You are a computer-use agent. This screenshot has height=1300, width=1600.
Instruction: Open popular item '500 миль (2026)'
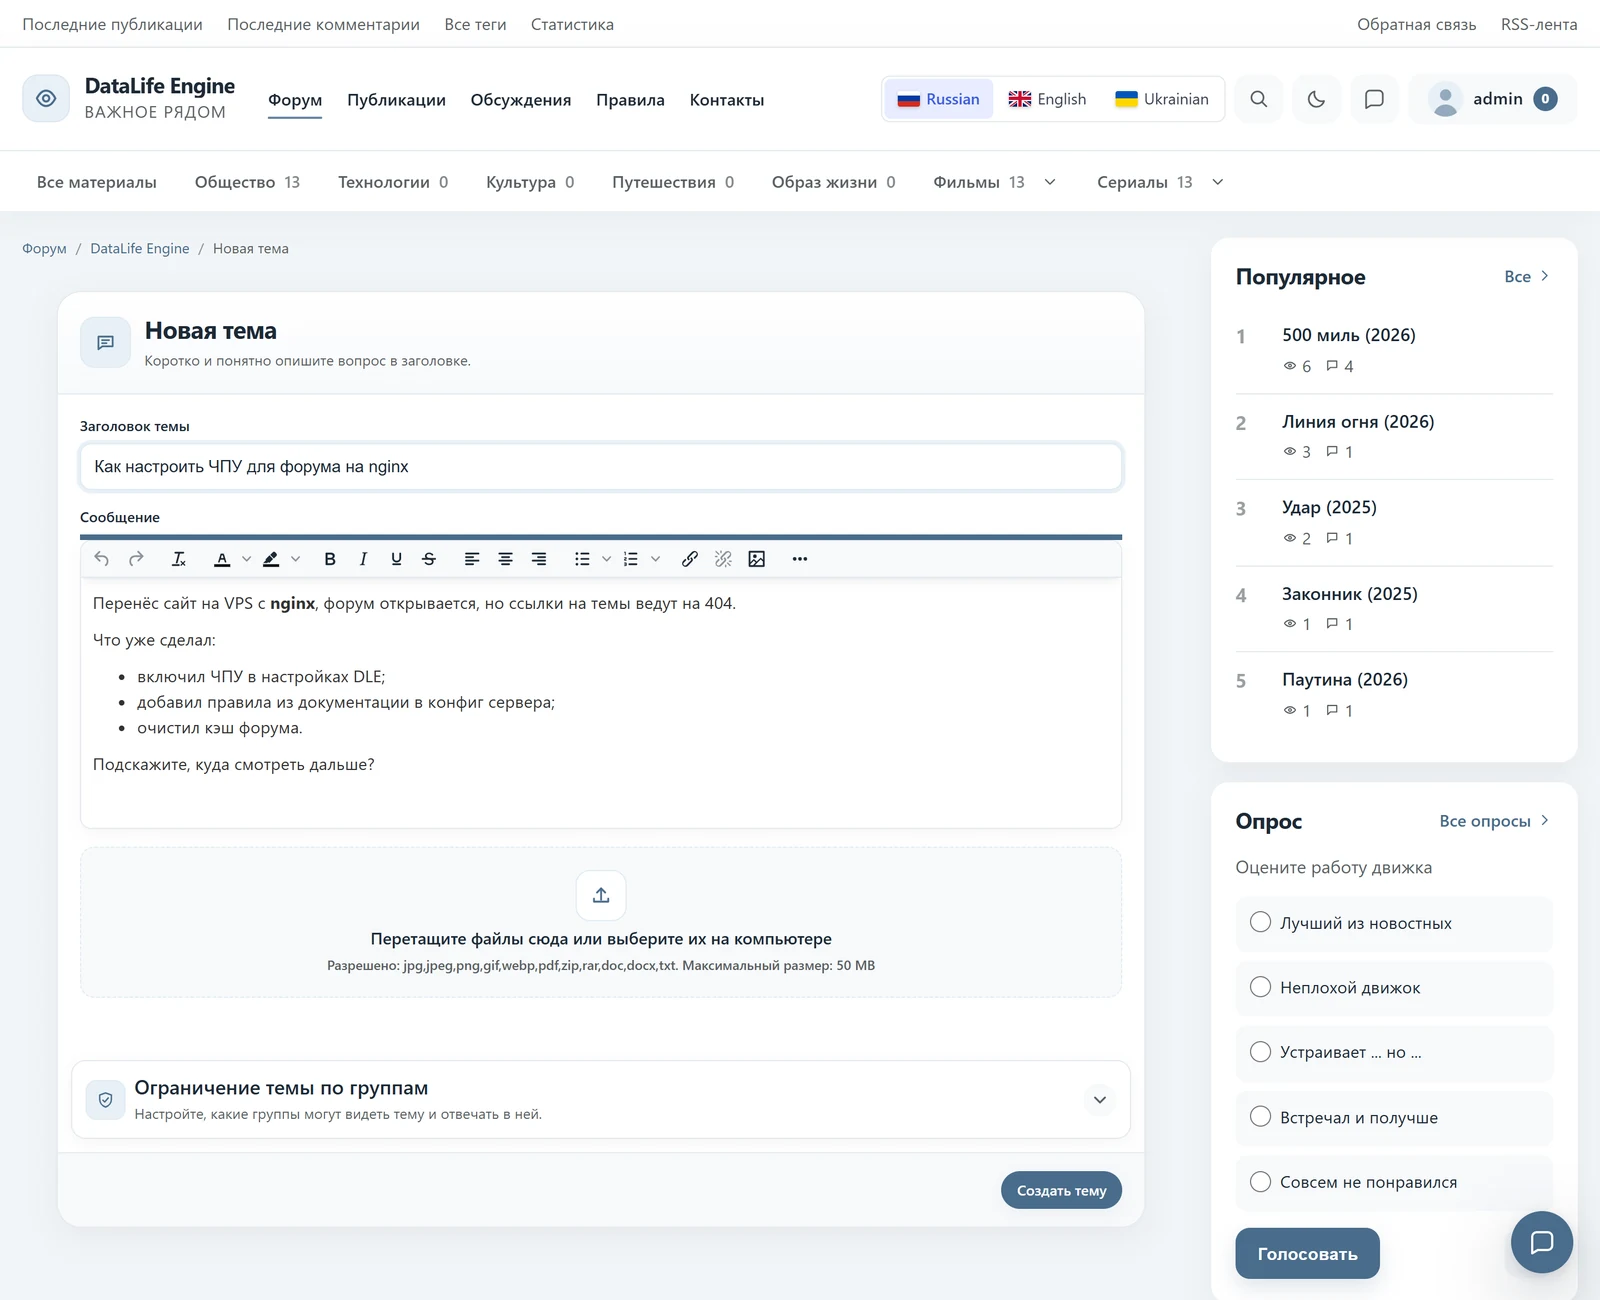point(1349,335)
